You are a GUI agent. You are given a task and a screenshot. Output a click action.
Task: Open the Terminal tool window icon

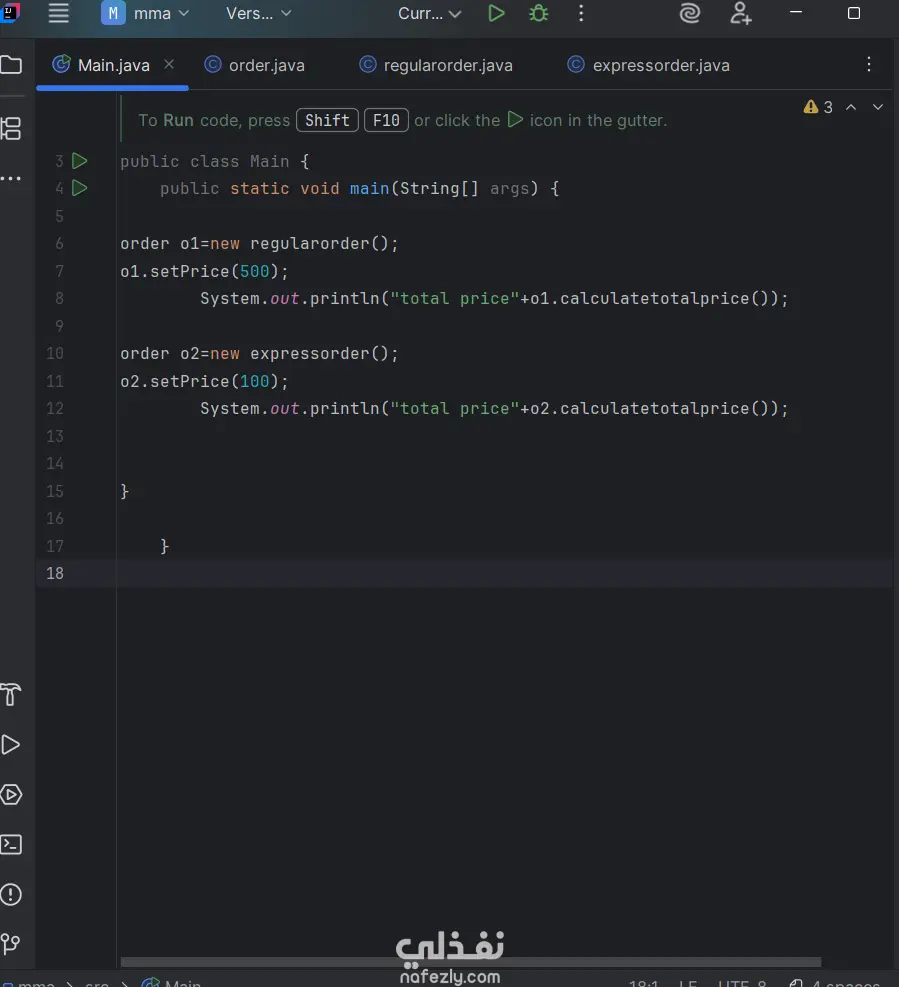[11, 844]
